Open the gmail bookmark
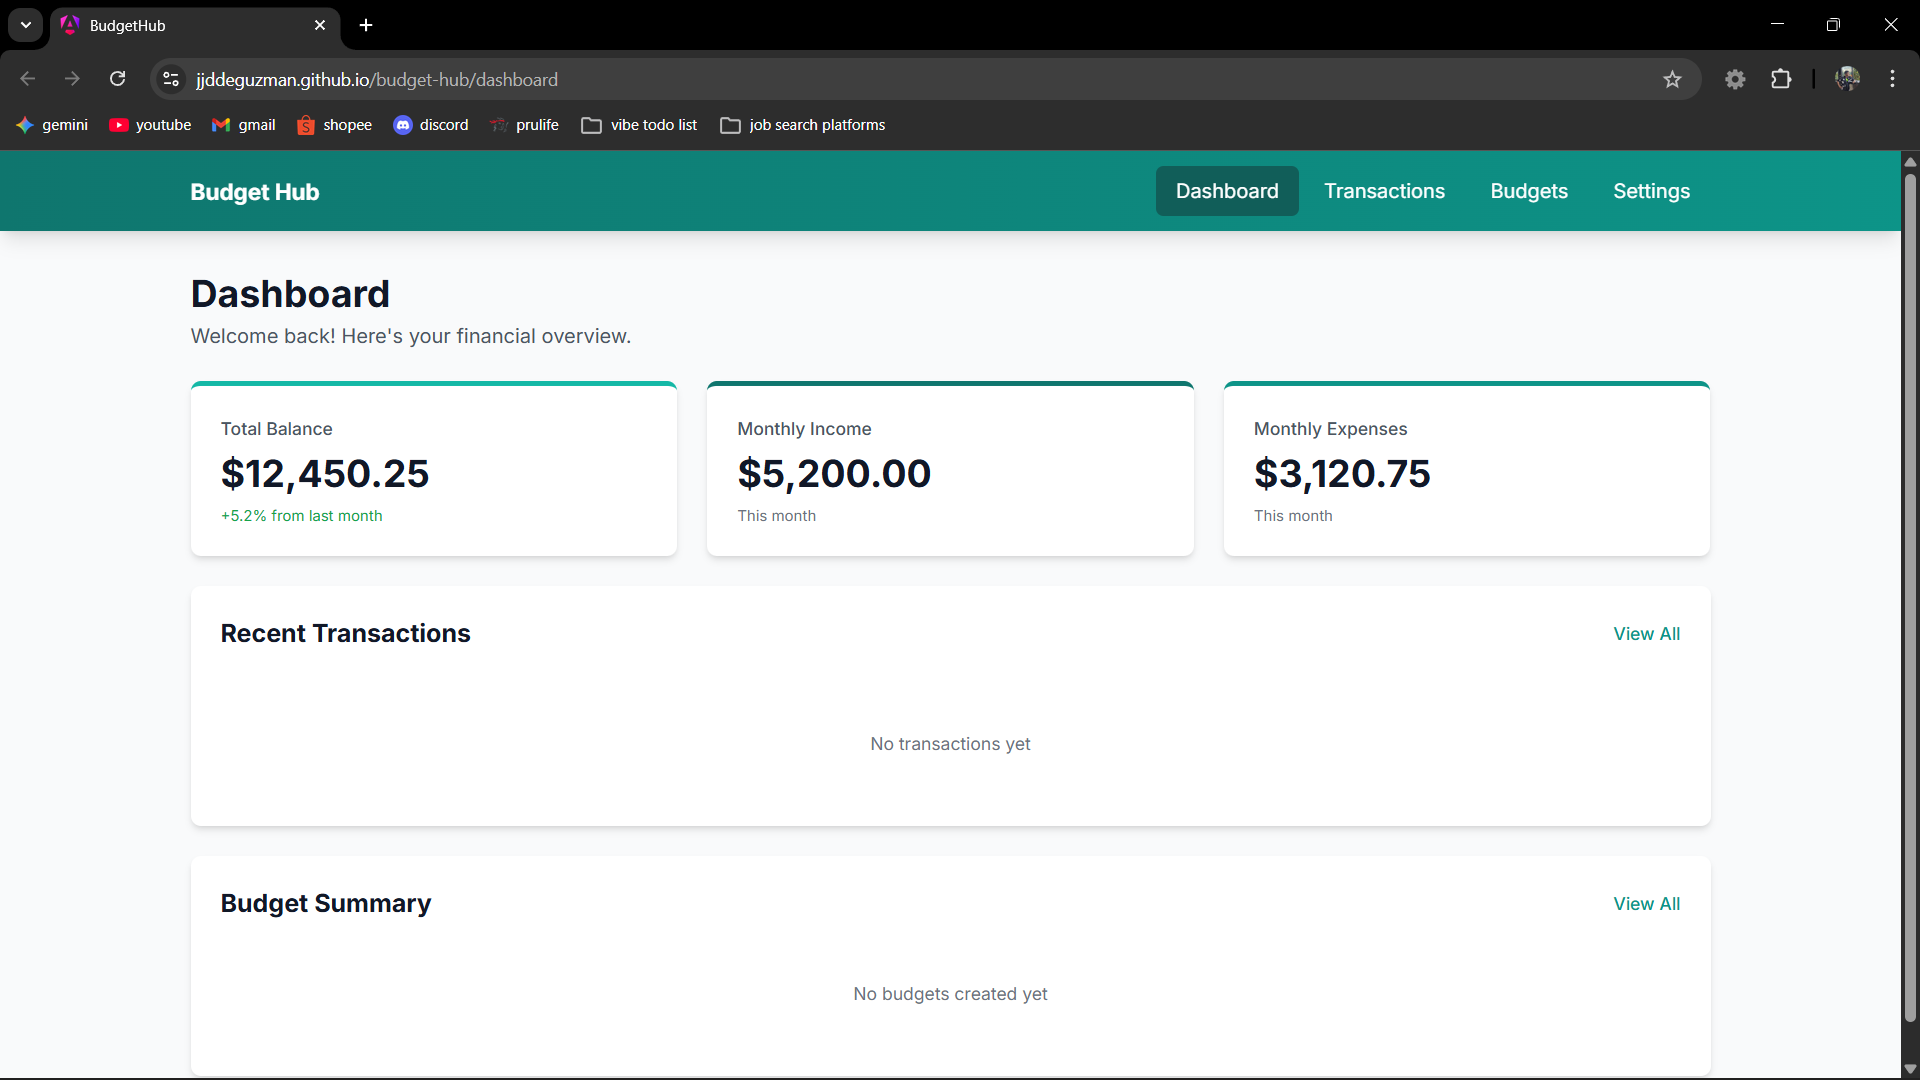 coord(244,125)
